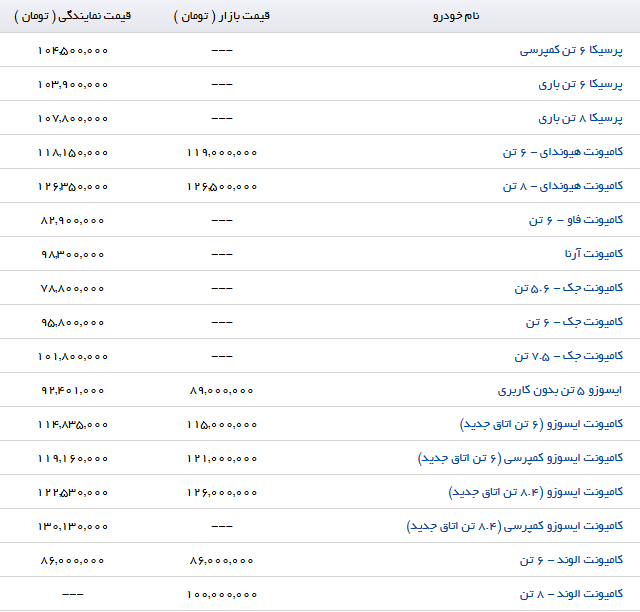Select market price ۱۲۱,۰۰۰,۰۰۰
640x612 pixels.
click(222, 458)
